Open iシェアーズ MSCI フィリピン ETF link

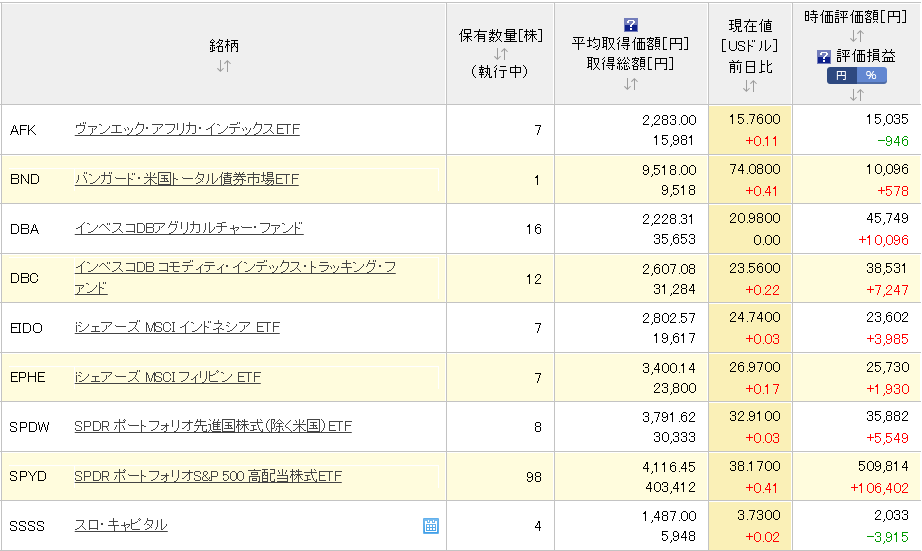tap(167, 377)
